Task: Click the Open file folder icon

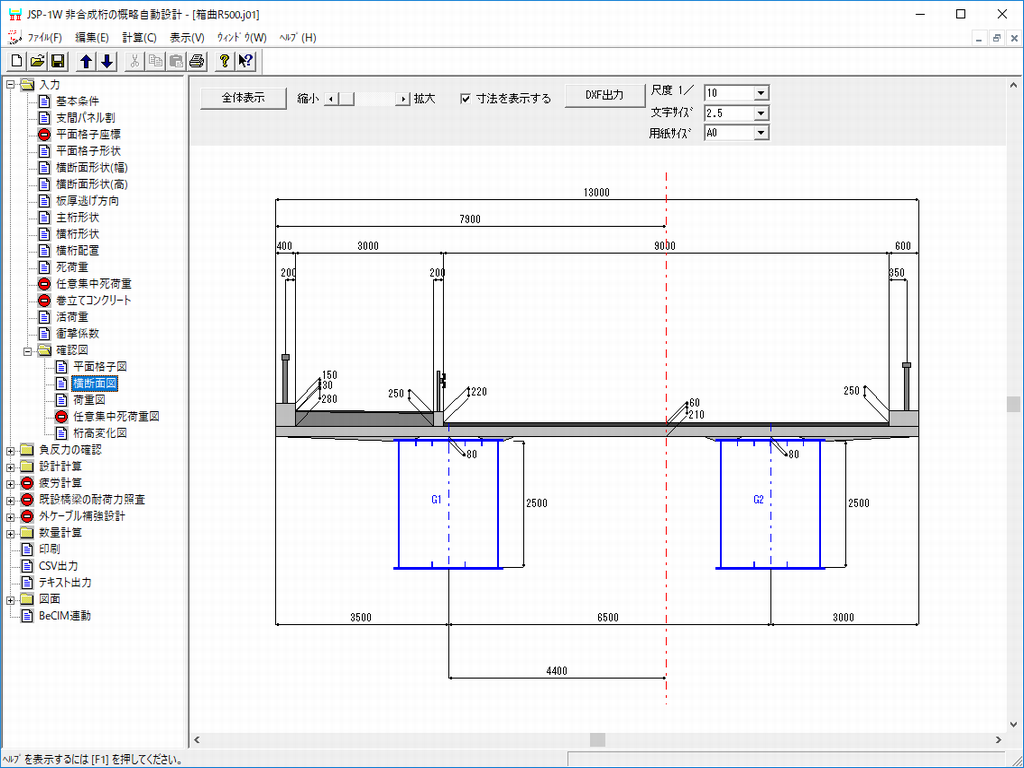Action: pyautogui.click(x=37, y=62)
